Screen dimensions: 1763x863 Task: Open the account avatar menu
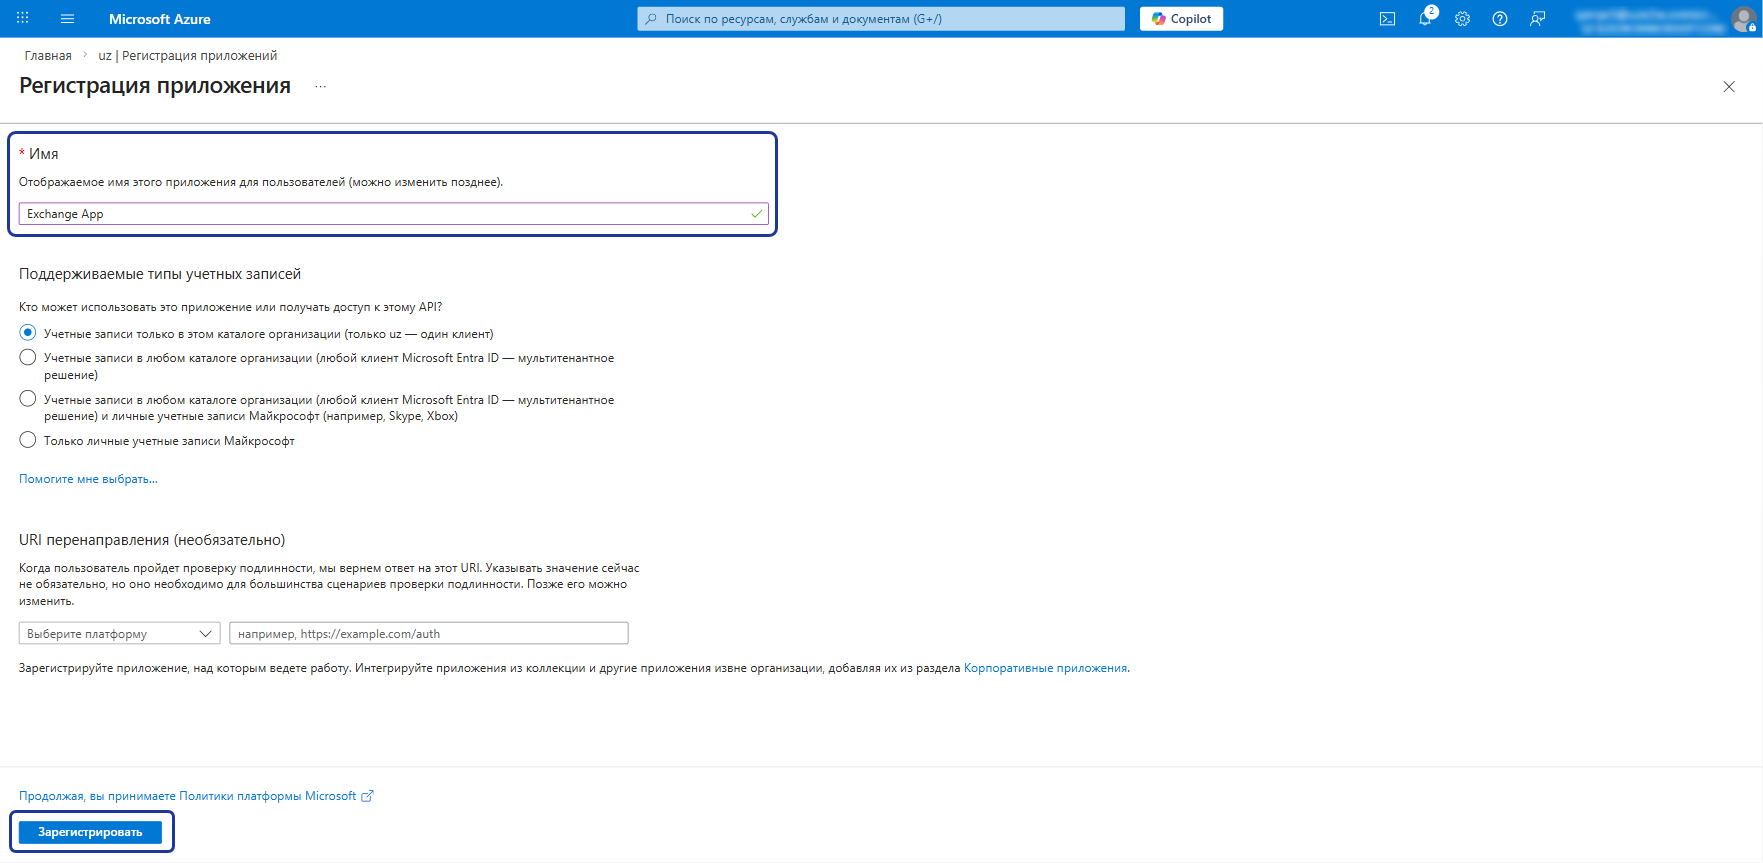(1744, 19)
